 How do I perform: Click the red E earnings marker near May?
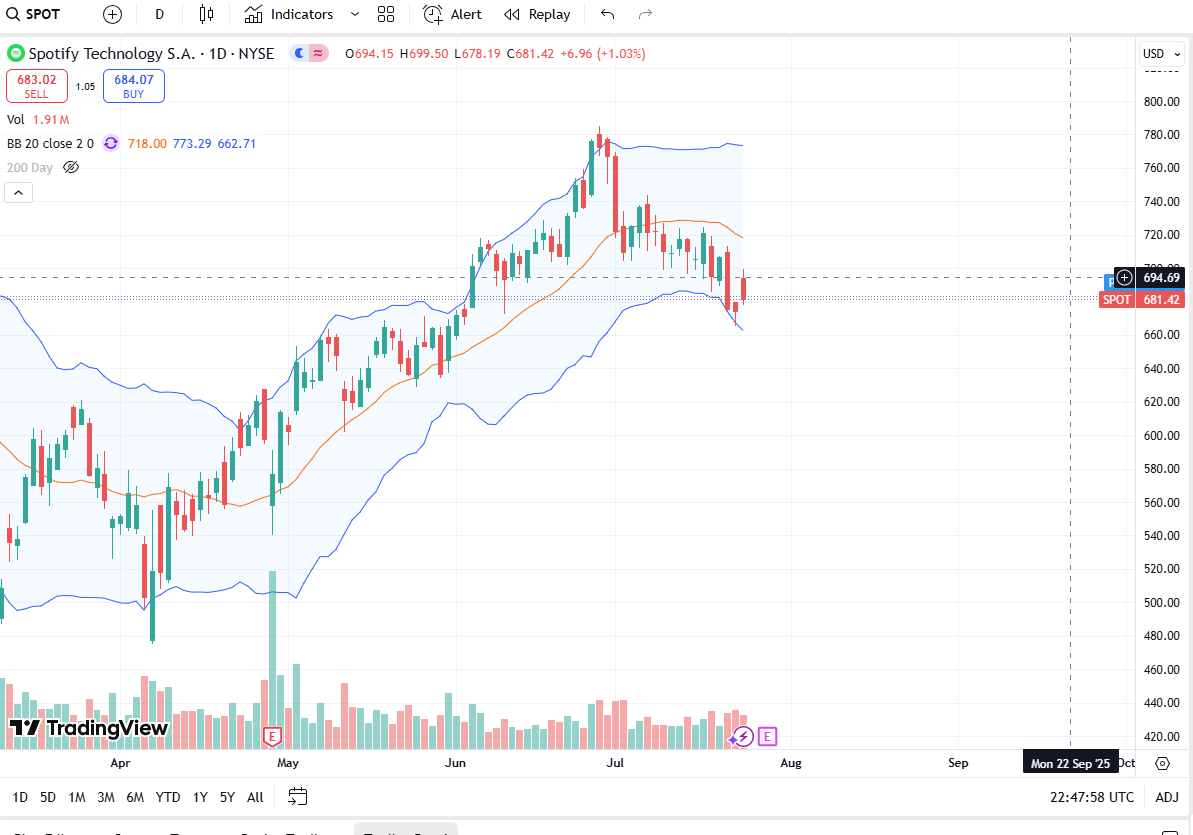coord(272,737)
